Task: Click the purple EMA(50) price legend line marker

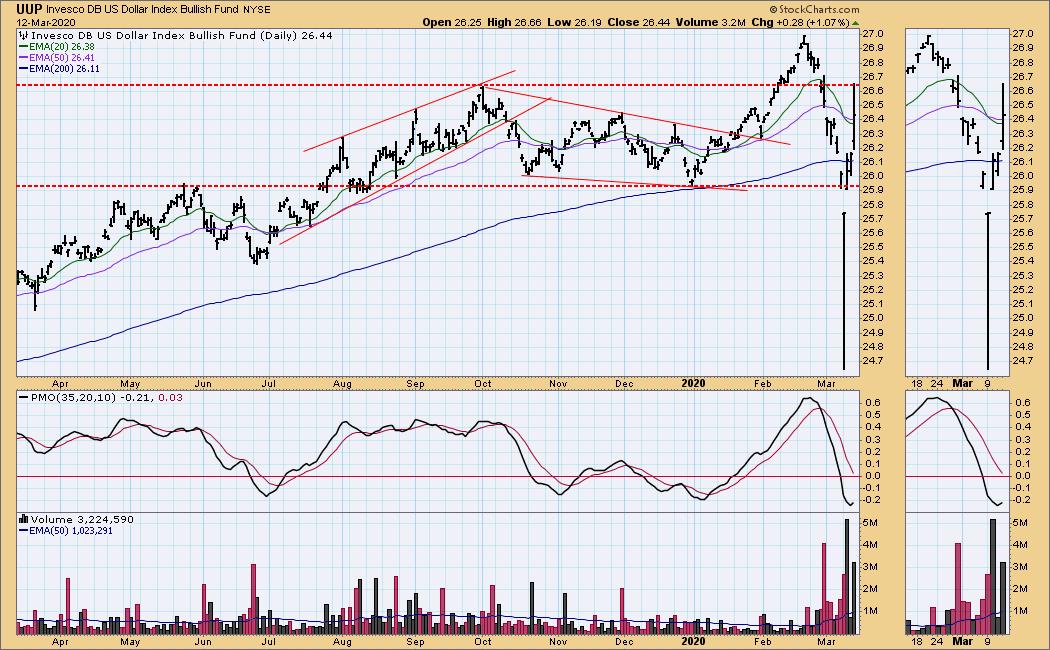Action: pyautogui.click(x=23, y=58)
